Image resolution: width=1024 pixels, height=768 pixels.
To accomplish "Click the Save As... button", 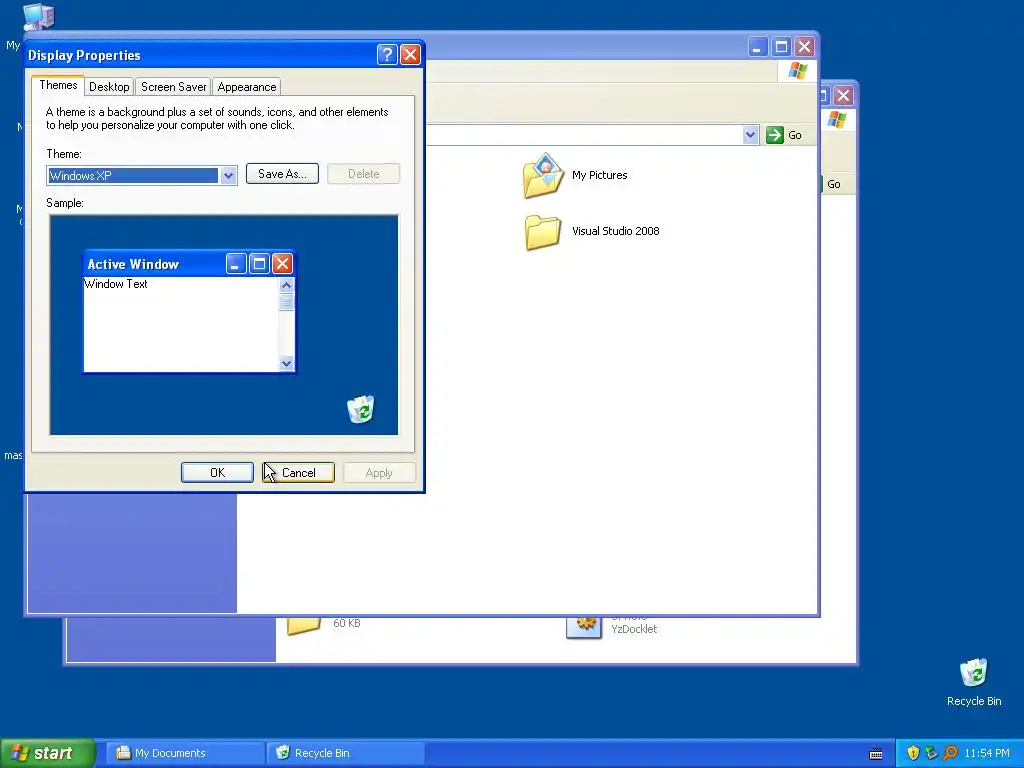I will coord(282,174).
